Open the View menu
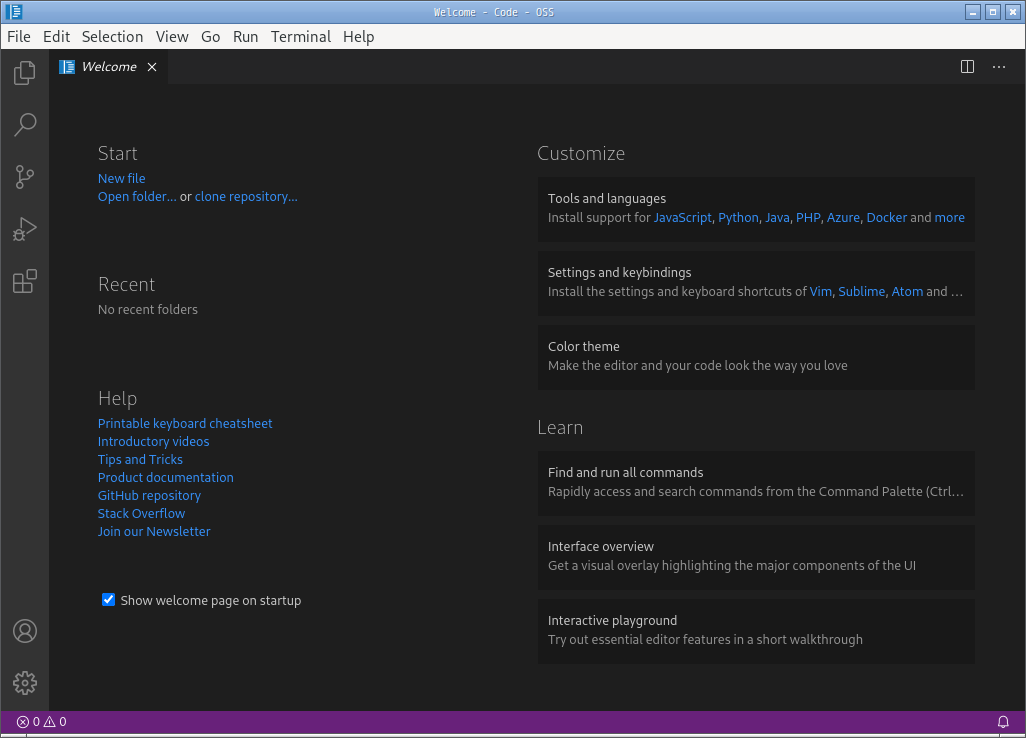This screenshot has height=738, width=1026. 172,37
